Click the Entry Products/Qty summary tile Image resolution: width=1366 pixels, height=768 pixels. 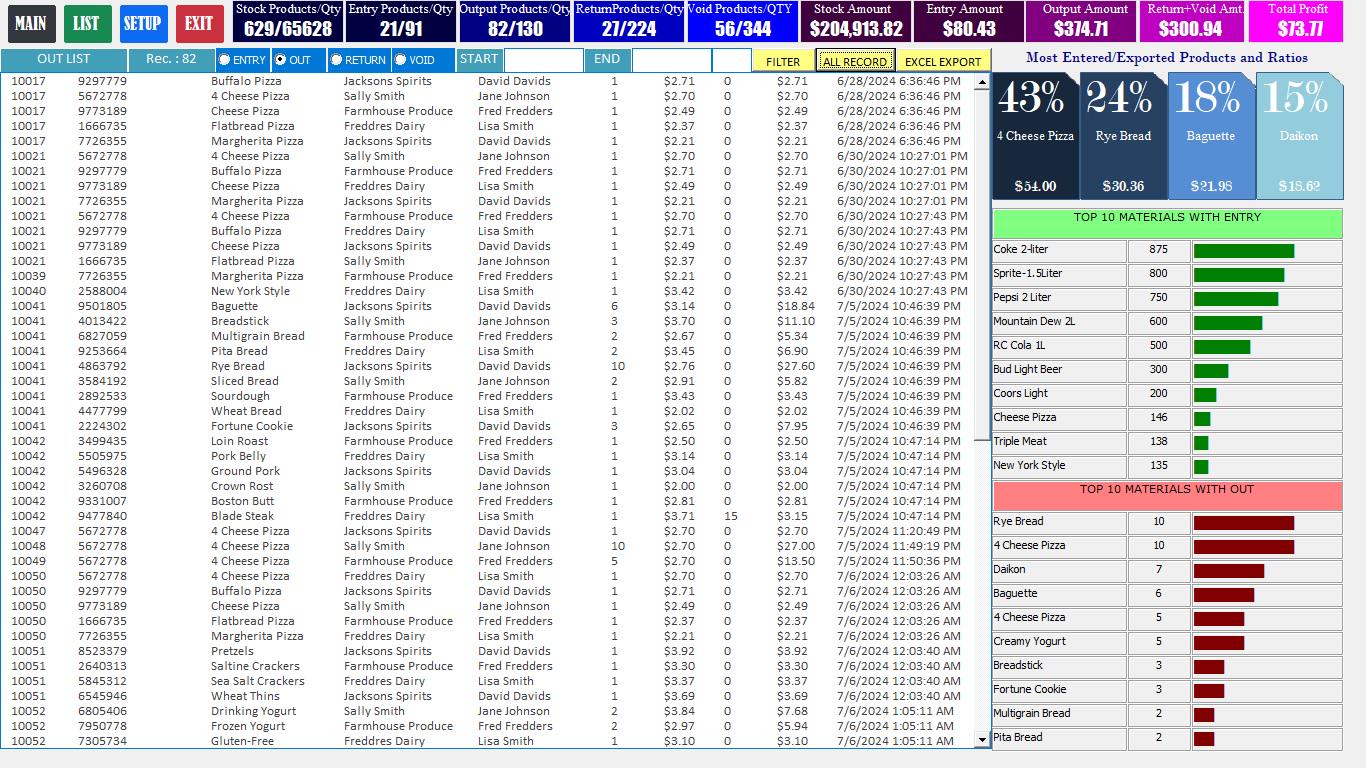coord(401,22)
